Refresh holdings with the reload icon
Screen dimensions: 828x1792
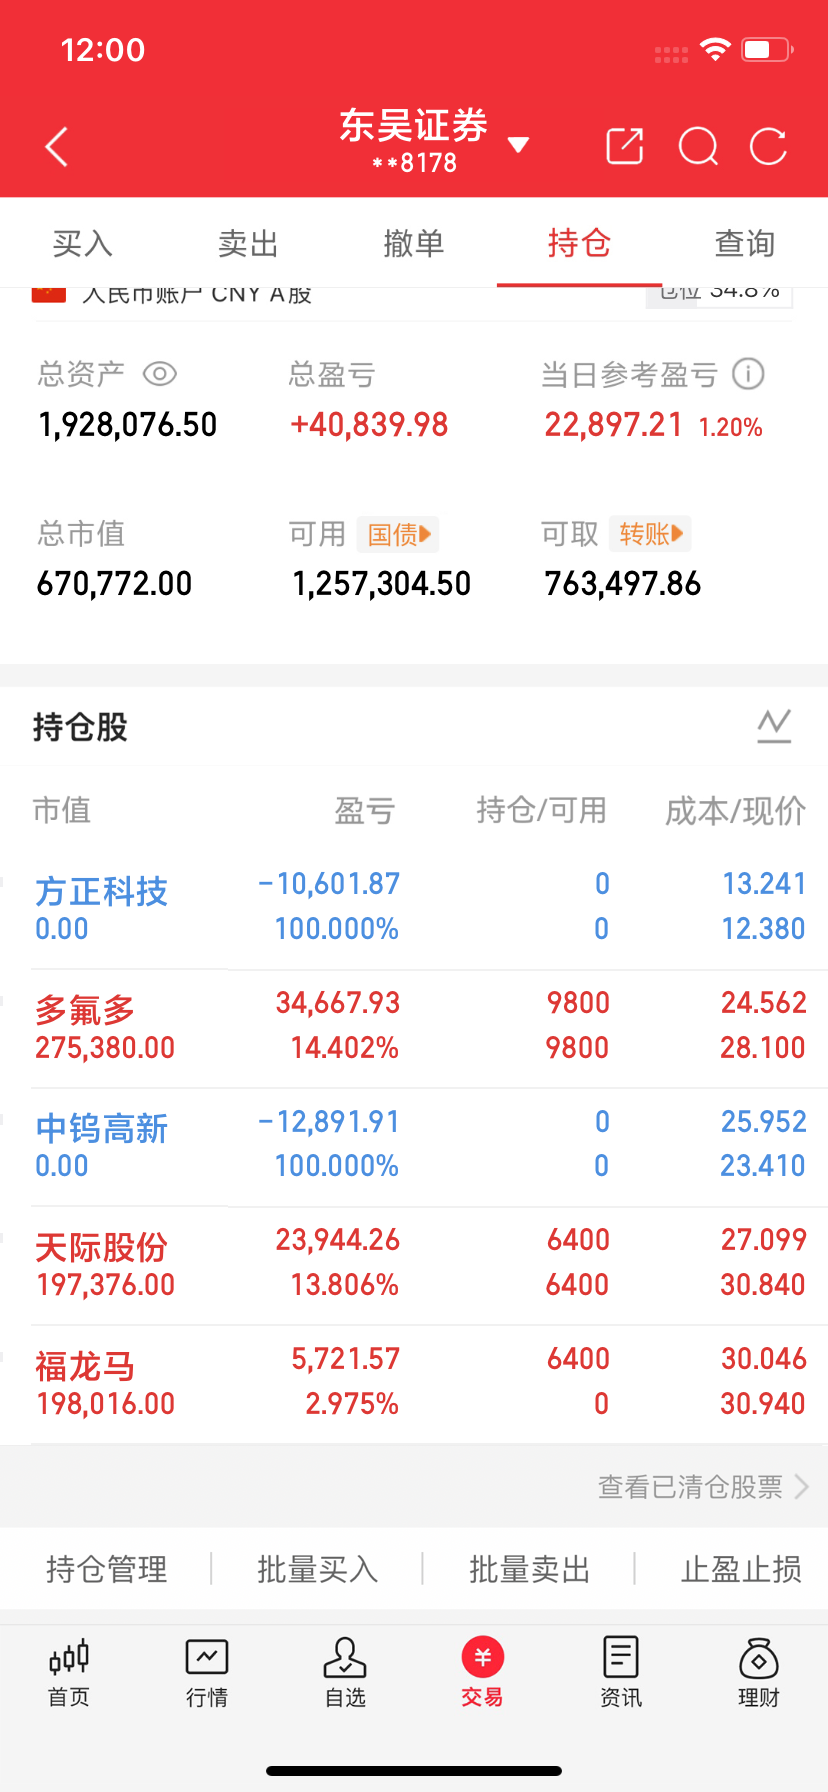pyautogui.click(x=768, y=147)
